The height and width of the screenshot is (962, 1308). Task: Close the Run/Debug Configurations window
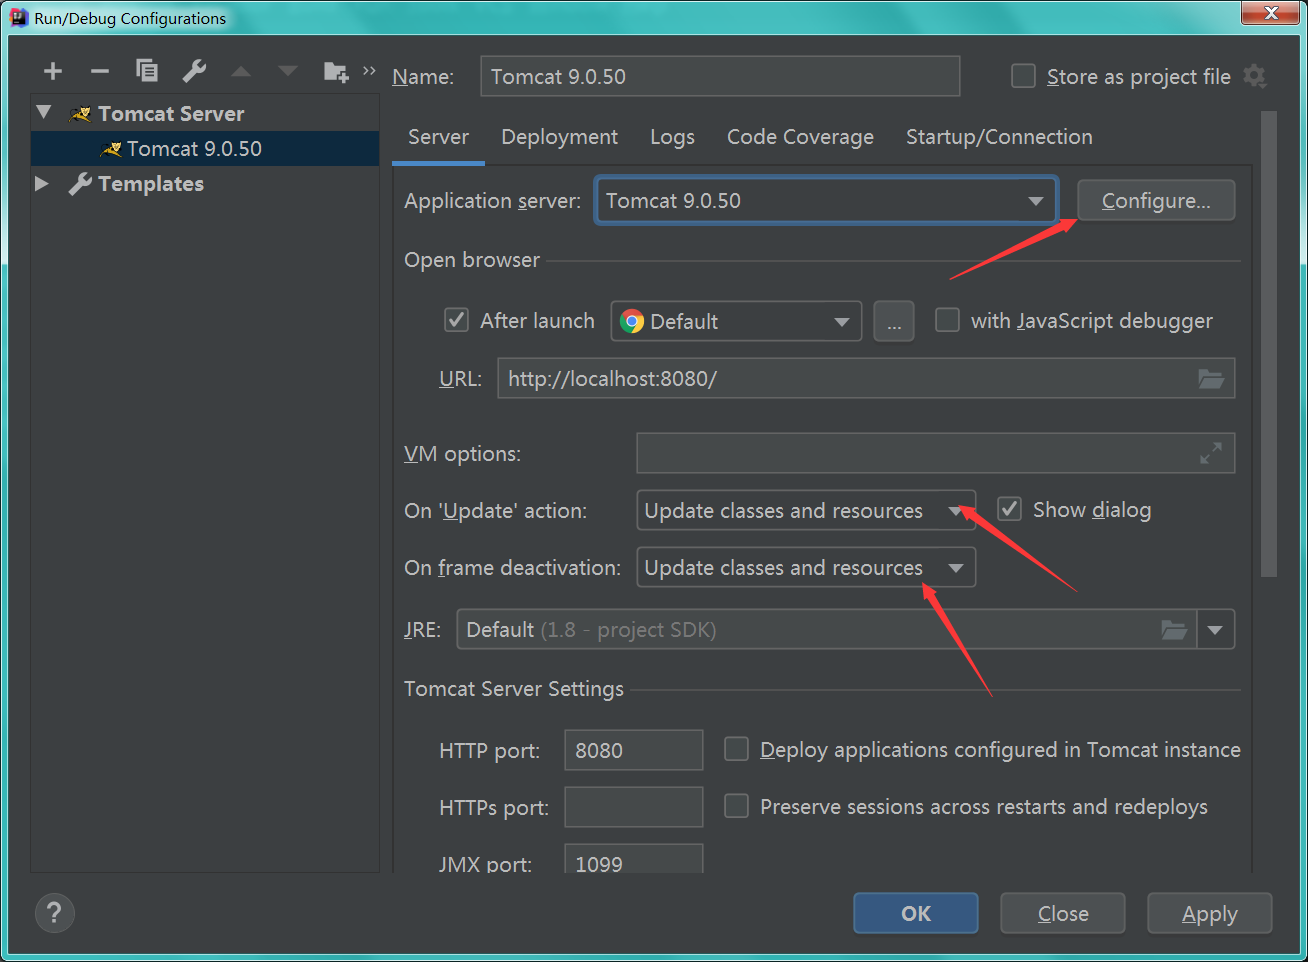click(1271, 13)
